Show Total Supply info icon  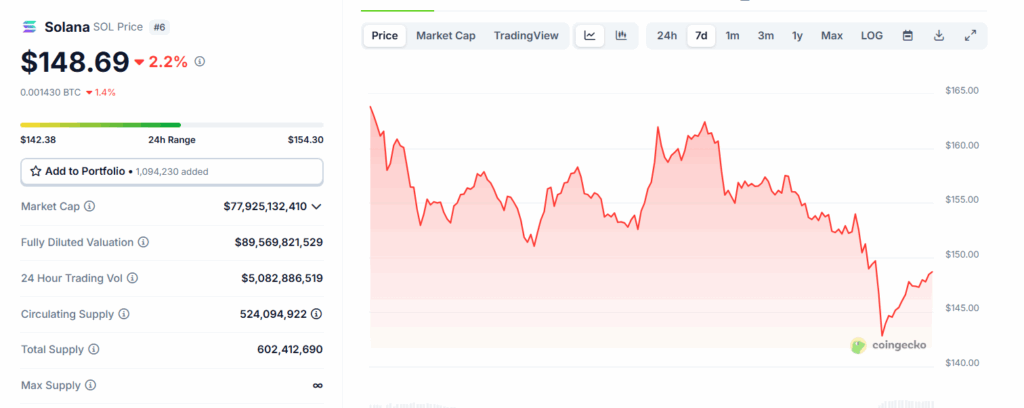coord(93,349)
